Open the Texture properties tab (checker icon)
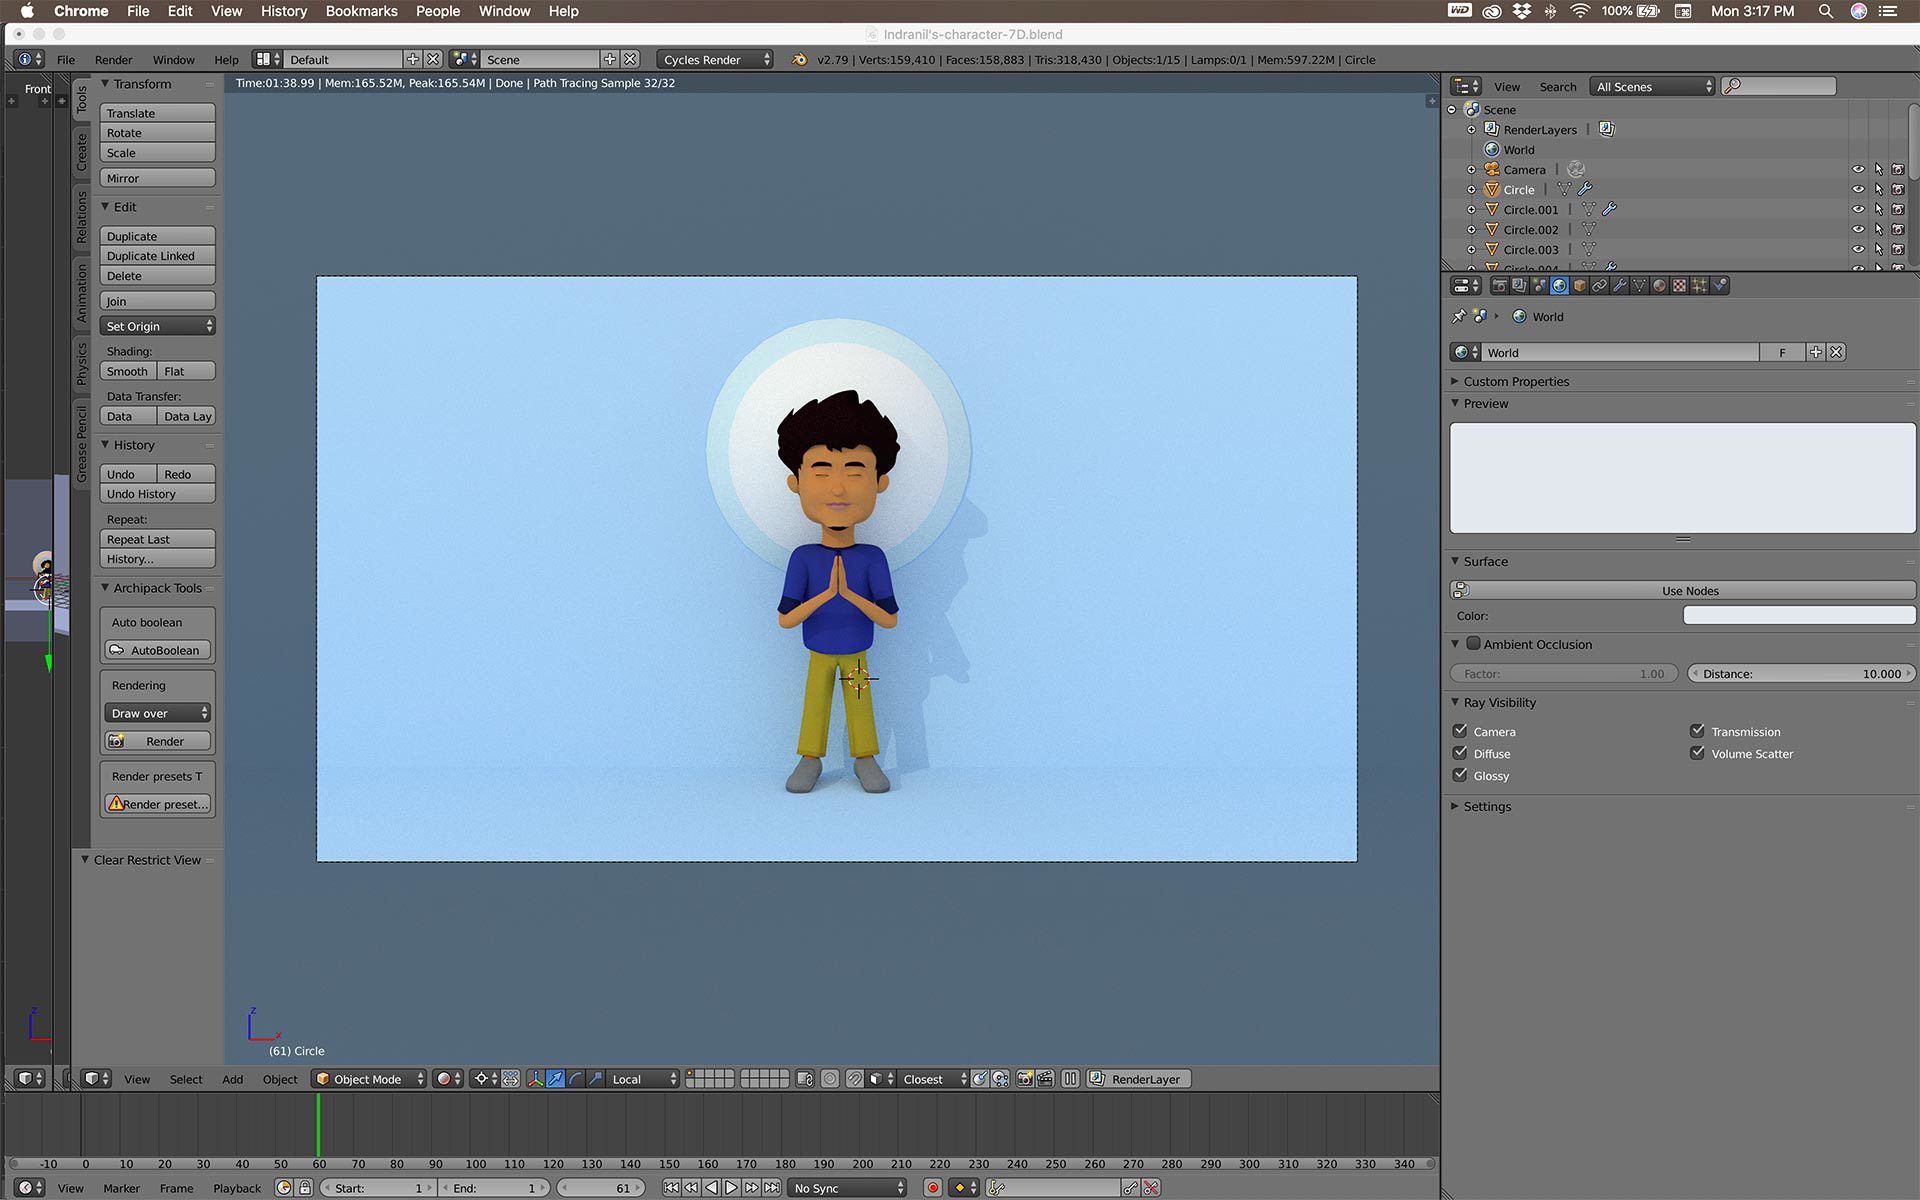Image resolution: width=1920 pixels, height=1200 pixels. click(1679, 286)
